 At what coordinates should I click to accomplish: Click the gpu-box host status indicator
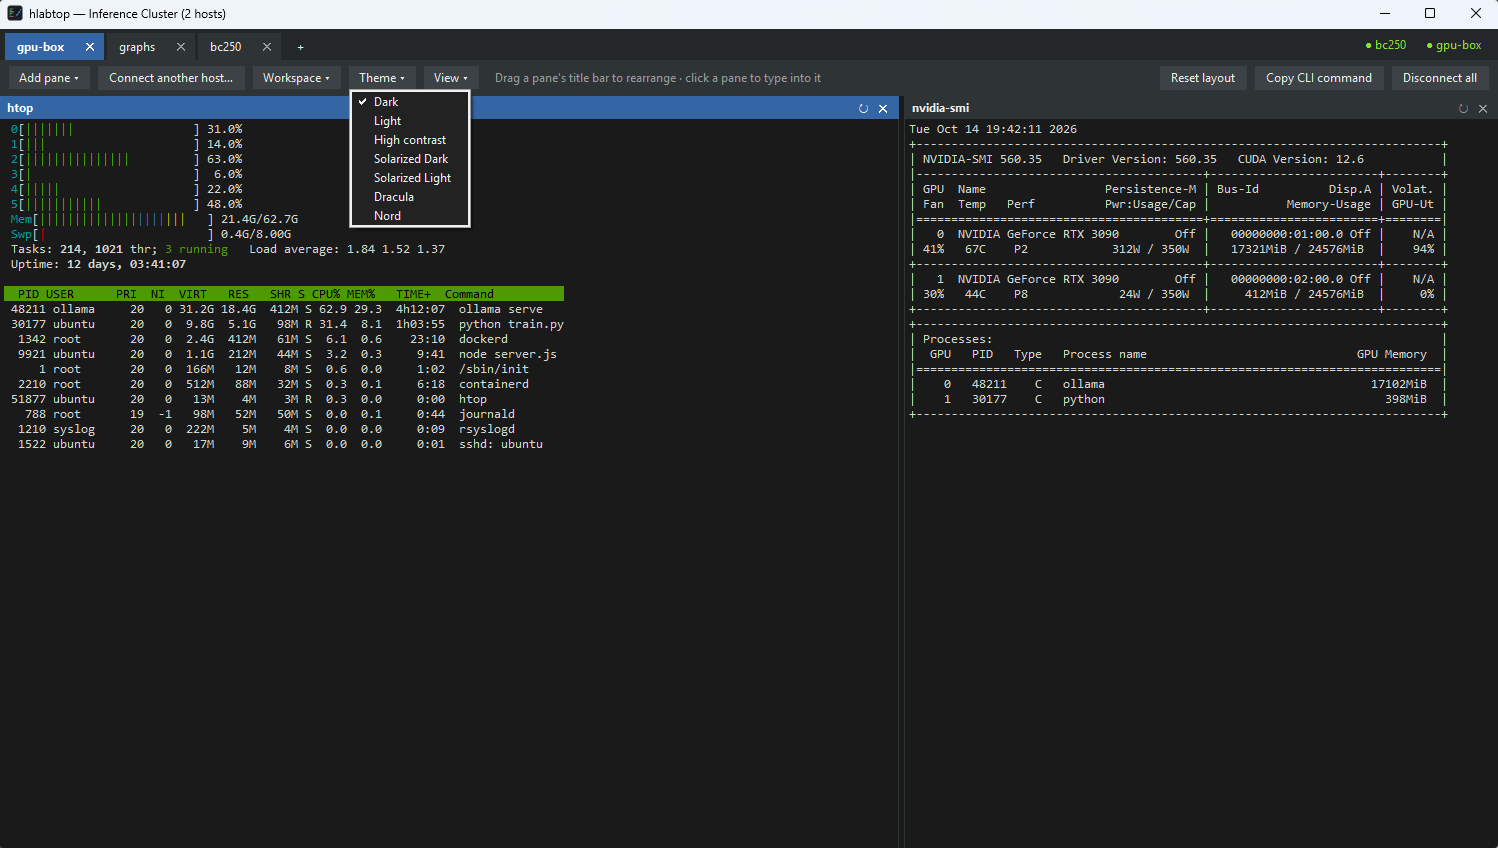1454,45
